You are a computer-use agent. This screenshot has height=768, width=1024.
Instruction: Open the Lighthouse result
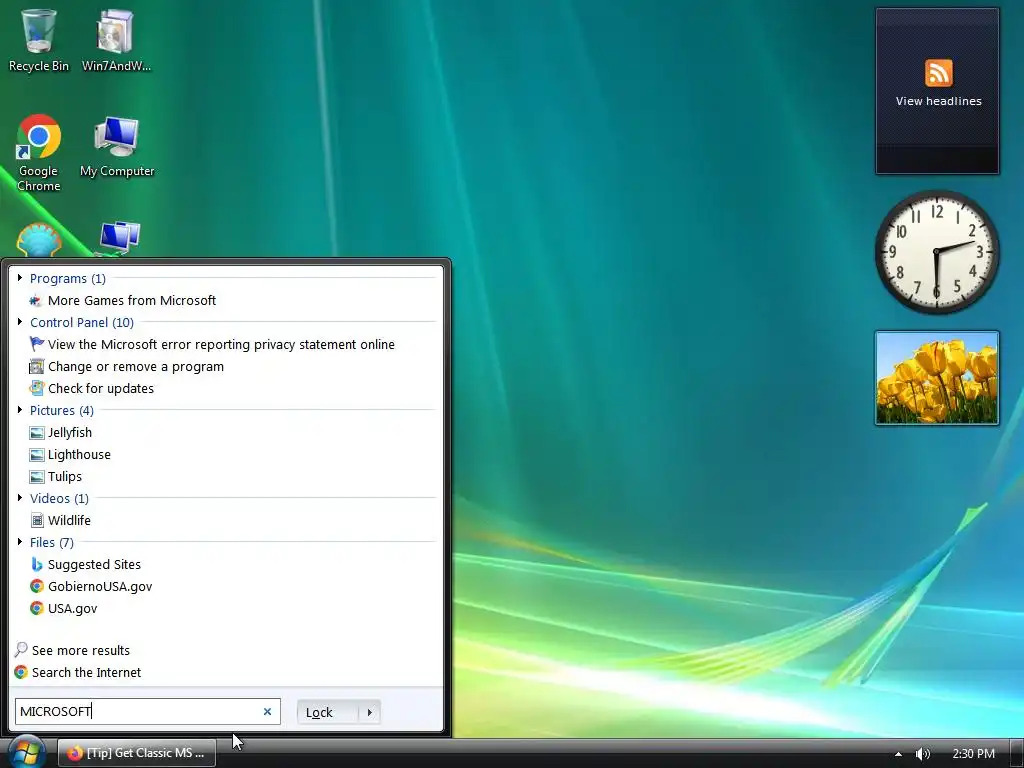pyautogui.click(x=79, y=455)
